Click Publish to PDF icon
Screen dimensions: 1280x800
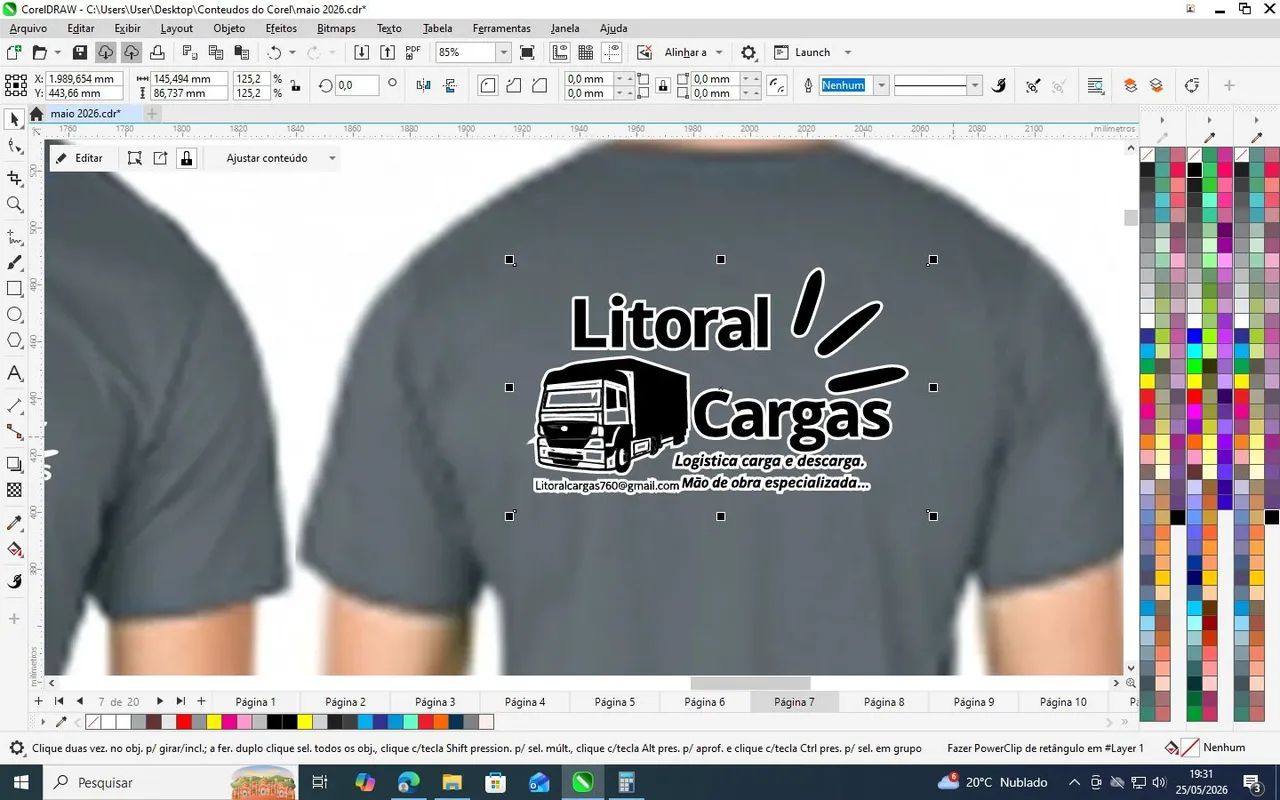412,52
